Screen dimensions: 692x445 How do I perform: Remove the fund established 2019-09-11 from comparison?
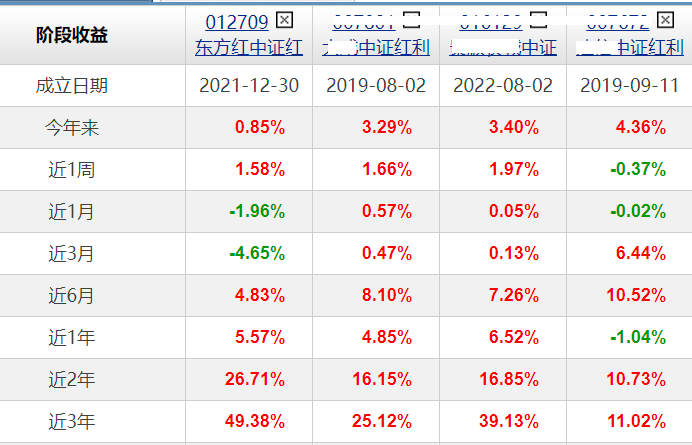664,19
